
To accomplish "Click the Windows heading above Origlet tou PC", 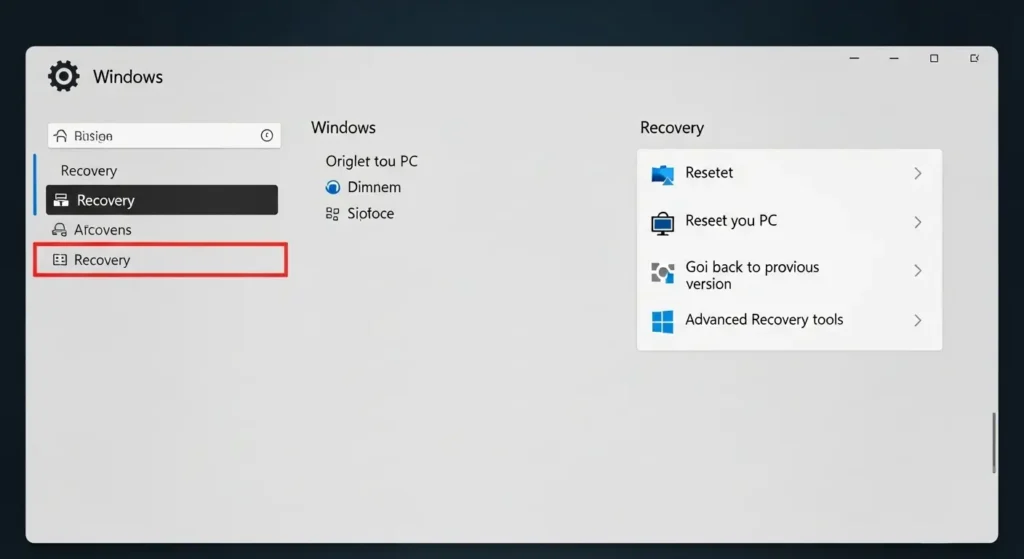I will (x=344, y=127).
